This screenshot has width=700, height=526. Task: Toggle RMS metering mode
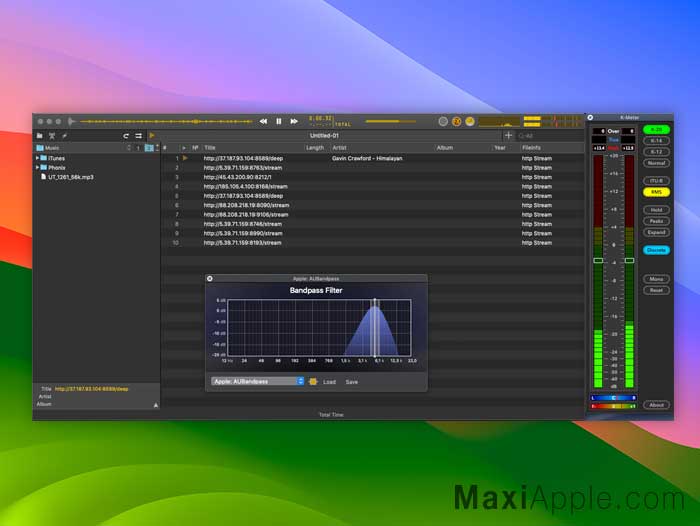tap(656, 192)
